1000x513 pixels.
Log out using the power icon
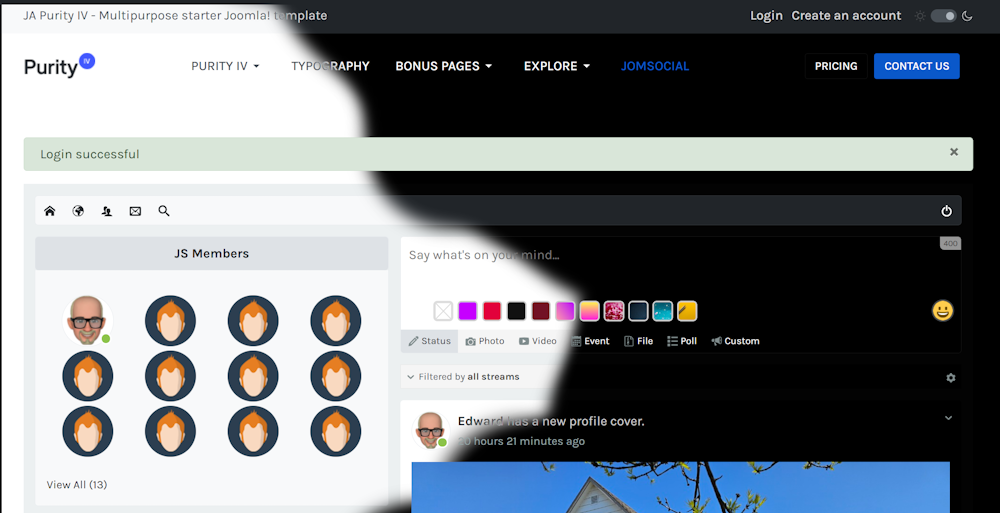click(x=946, y=211)
